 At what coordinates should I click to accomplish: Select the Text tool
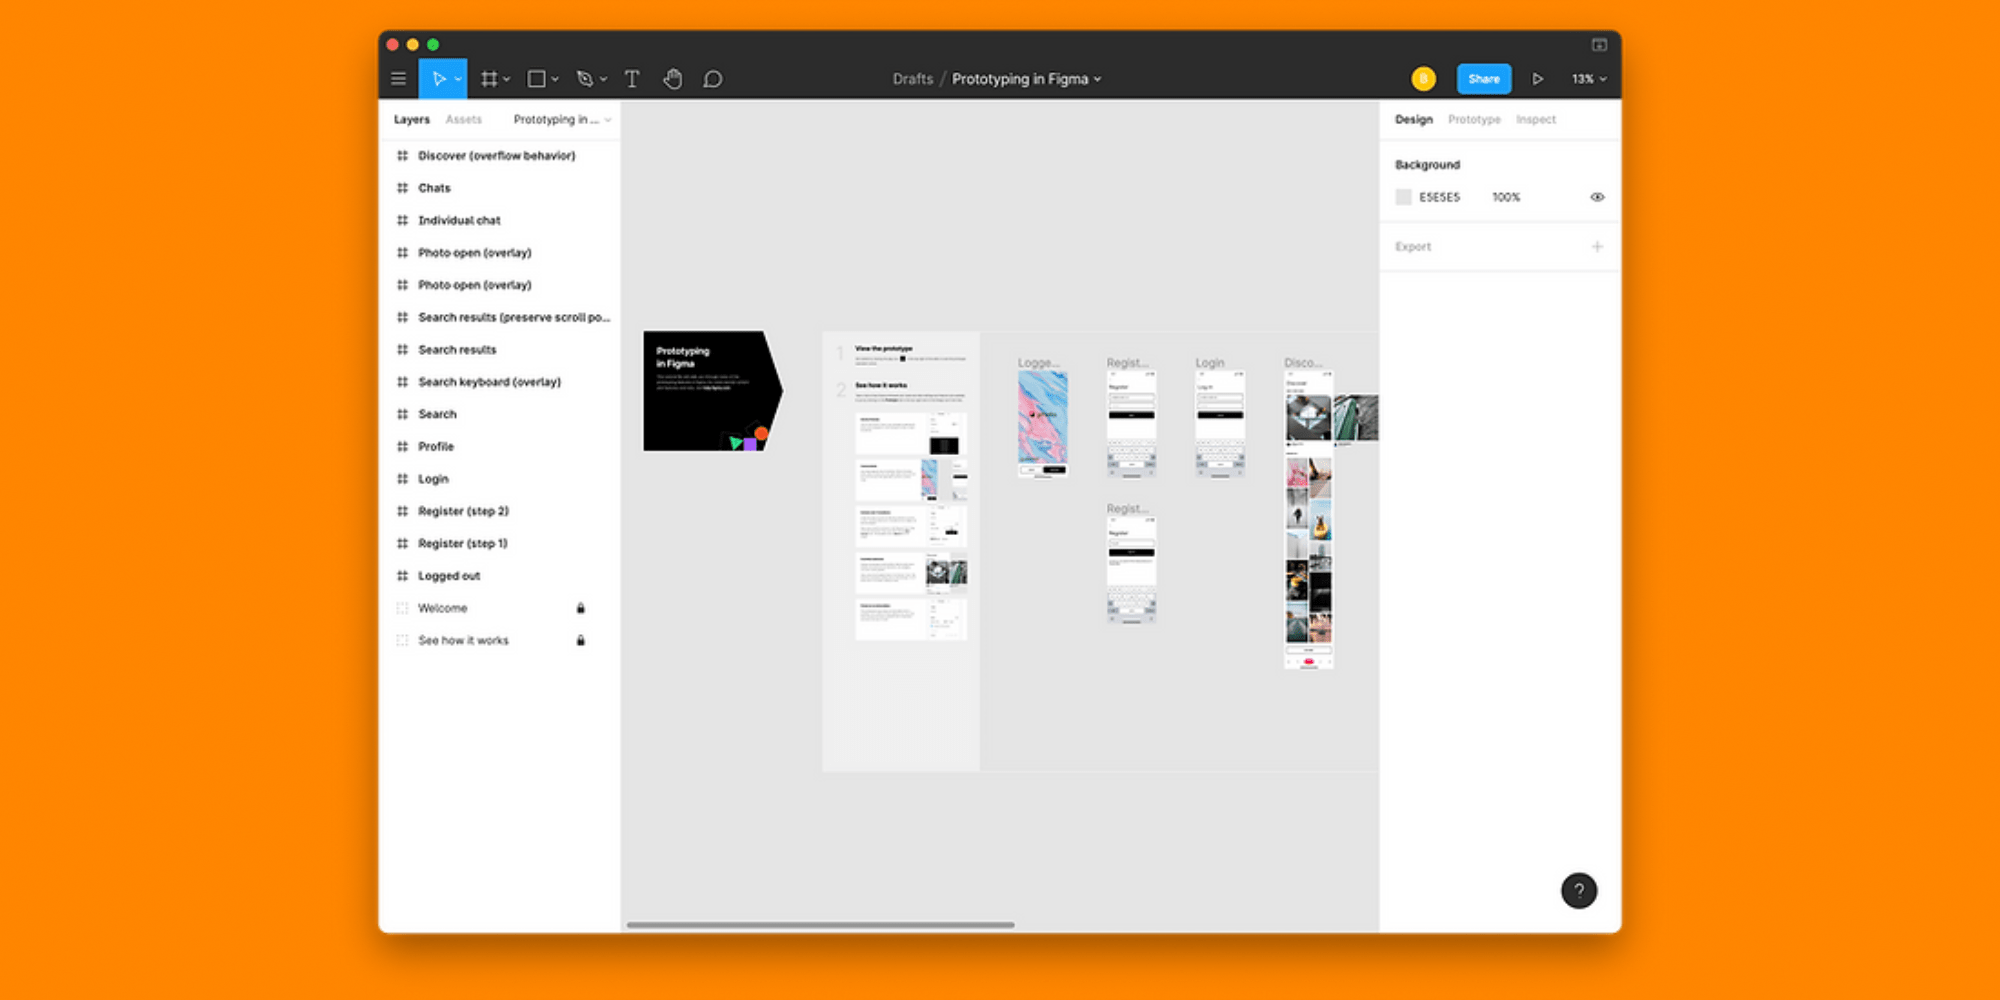click(632, 78)
